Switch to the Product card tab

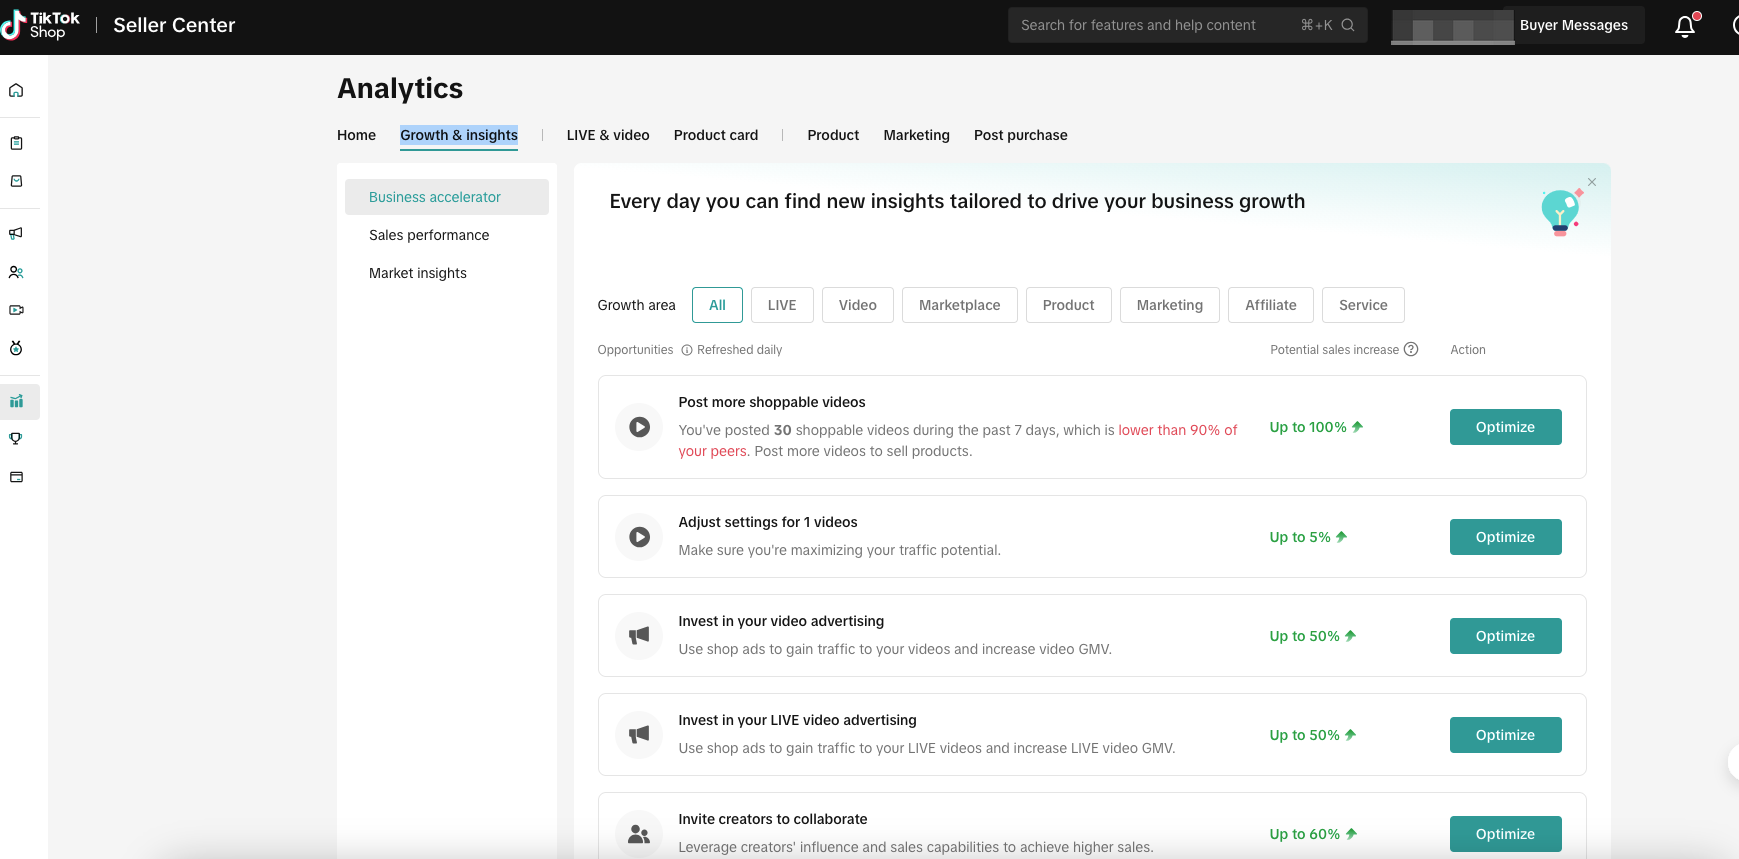[715, 135]
